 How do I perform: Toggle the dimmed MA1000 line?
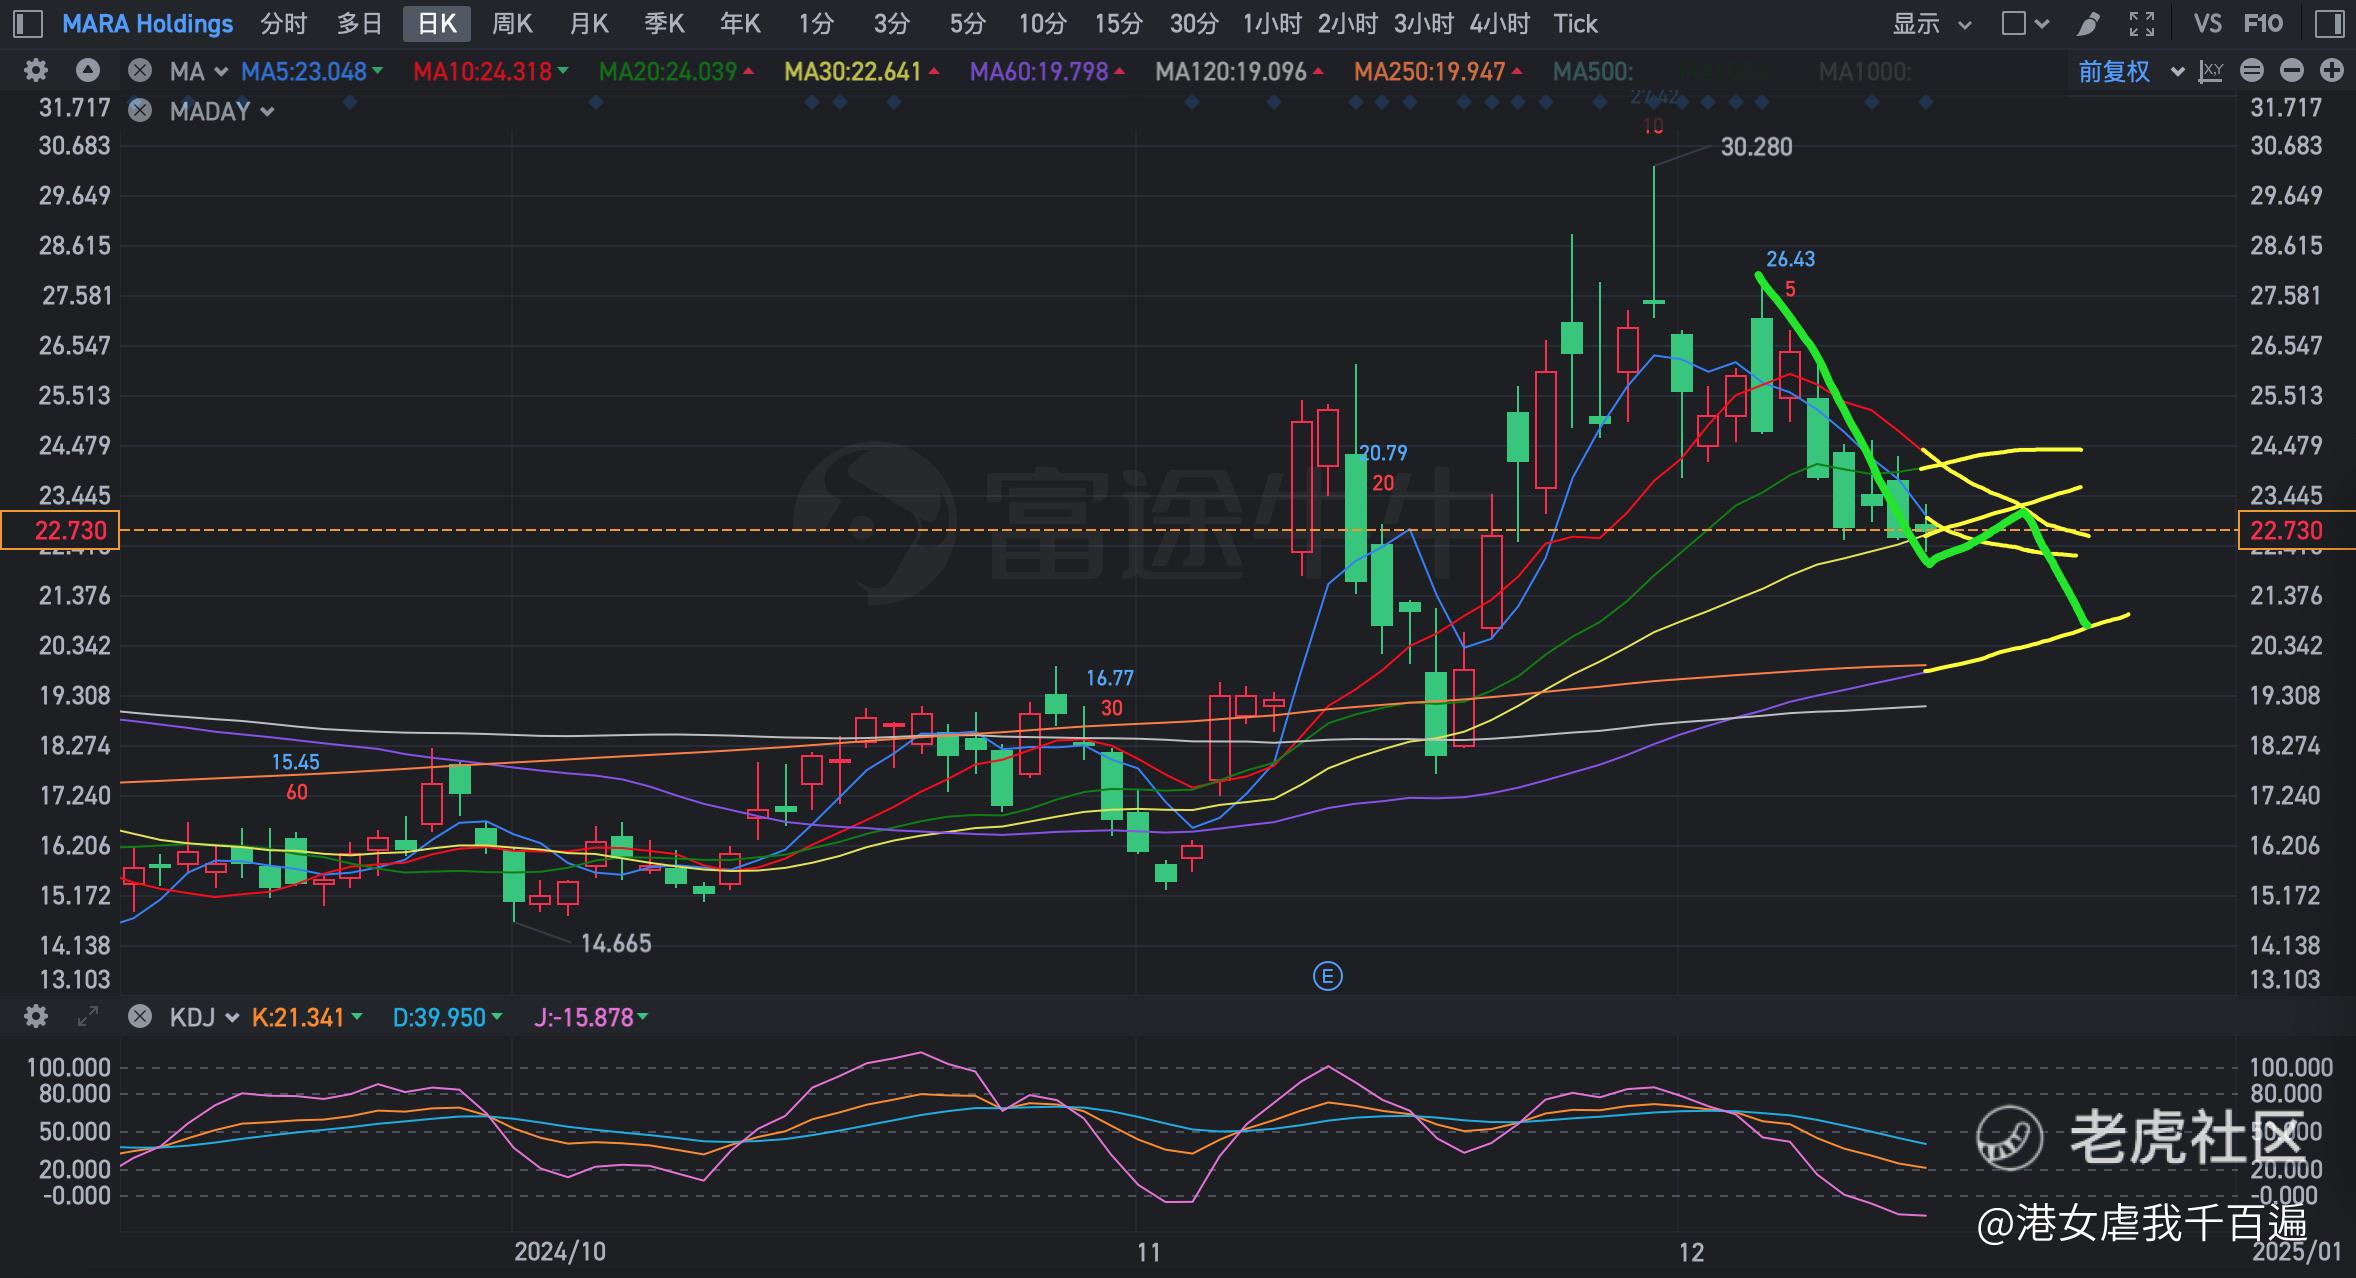[1865, 71]
